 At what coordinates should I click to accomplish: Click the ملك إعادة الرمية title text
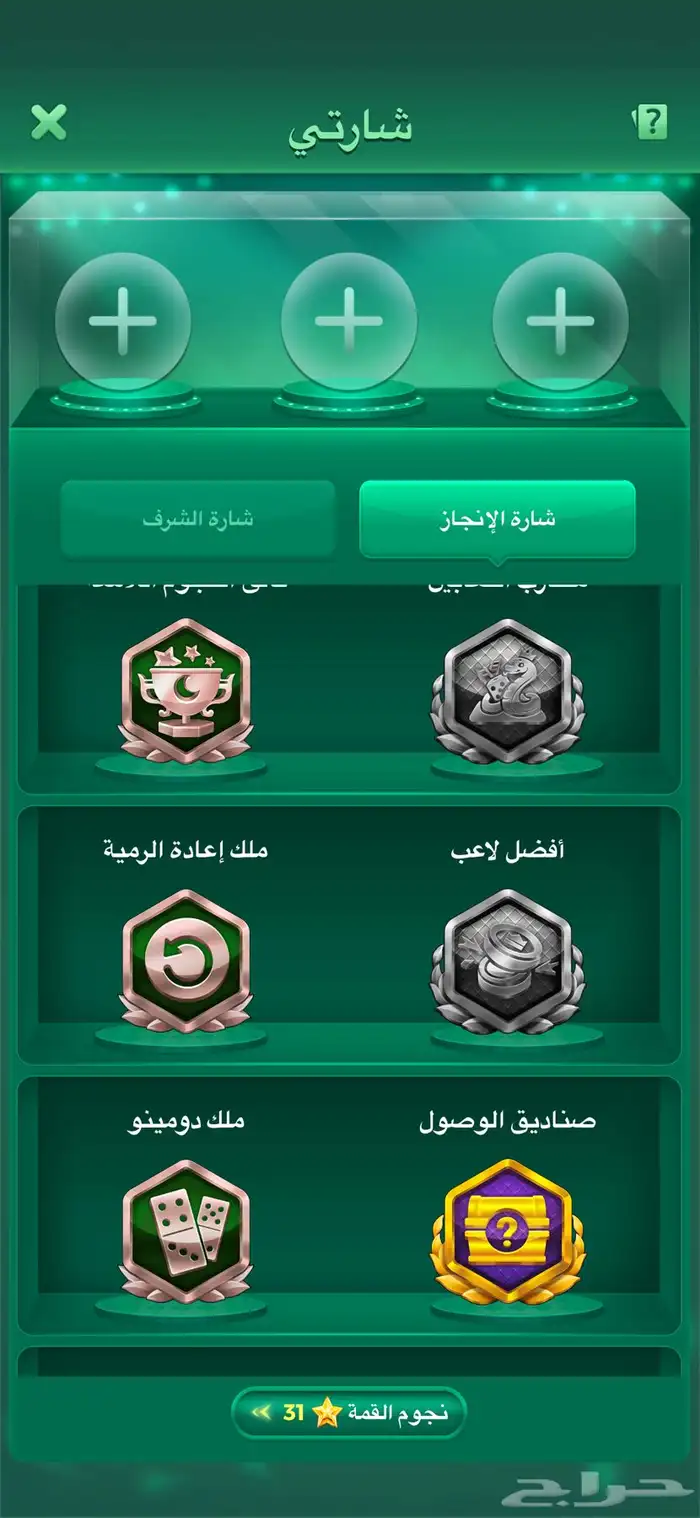185,851
